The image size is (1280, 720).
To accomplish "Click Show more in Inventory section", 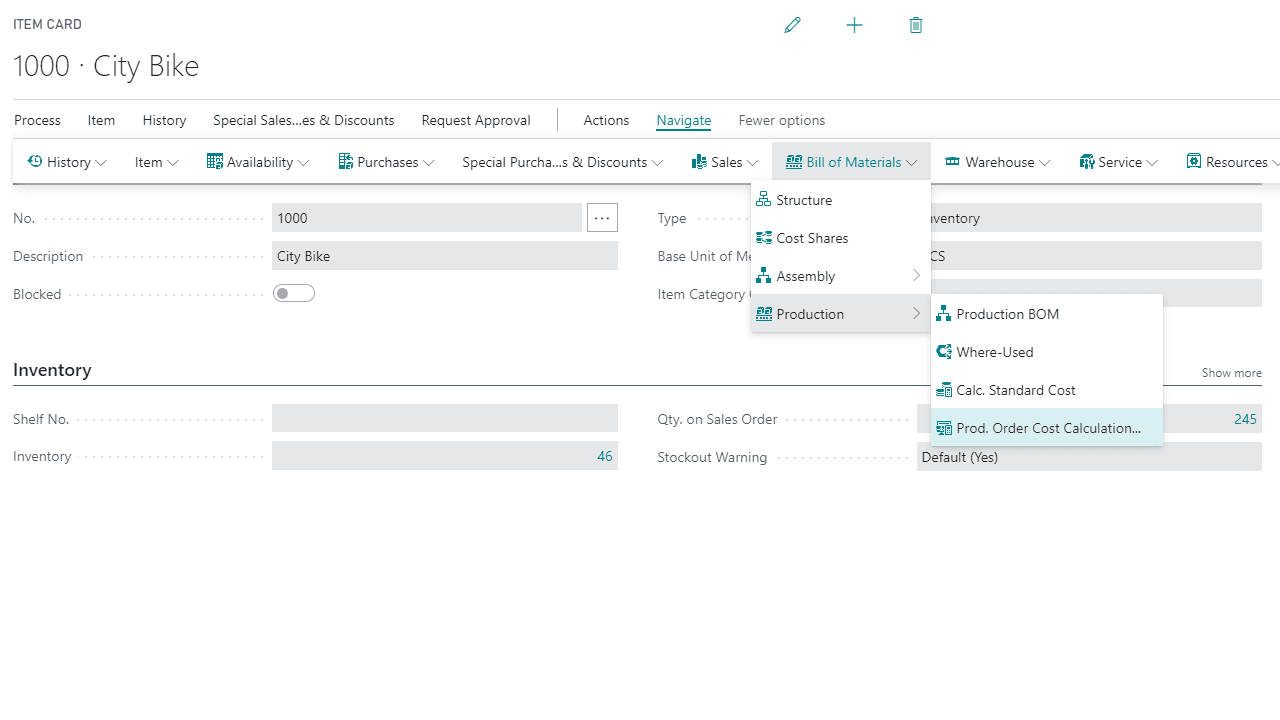I will 1232,373.
